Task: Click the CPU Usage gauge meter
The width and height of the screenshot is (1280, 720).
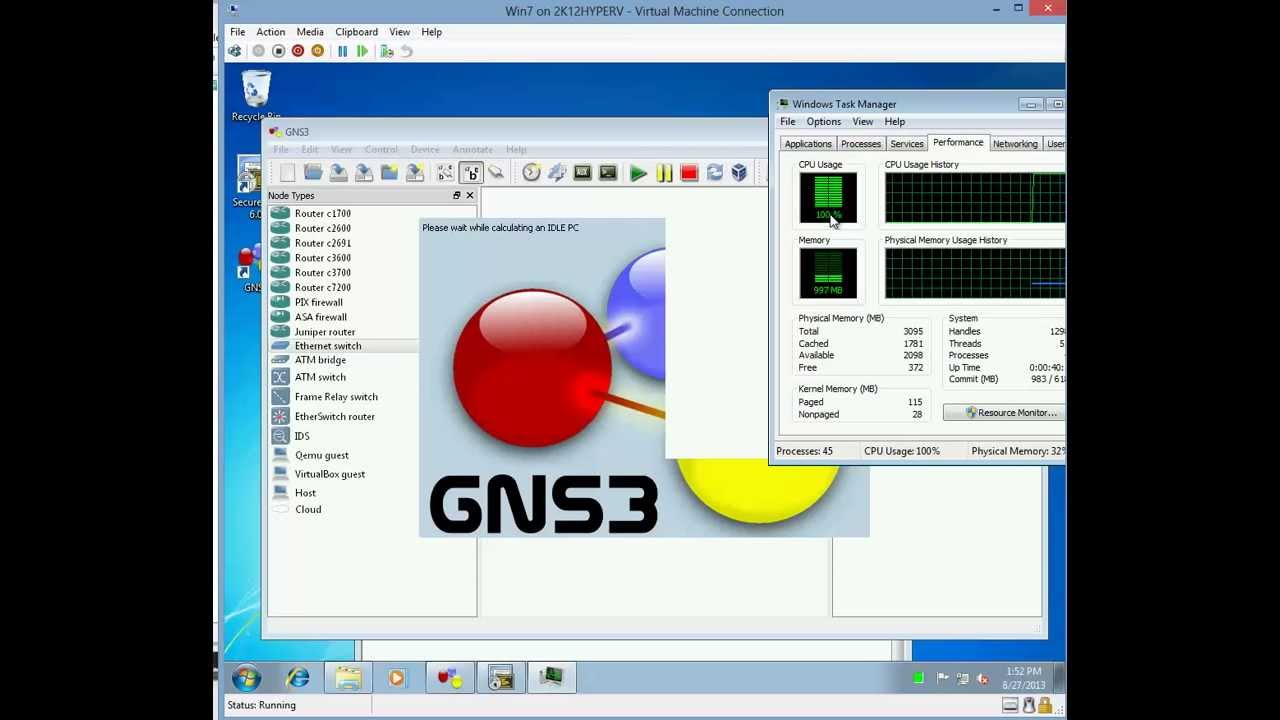Action: [x=828, y=198]
